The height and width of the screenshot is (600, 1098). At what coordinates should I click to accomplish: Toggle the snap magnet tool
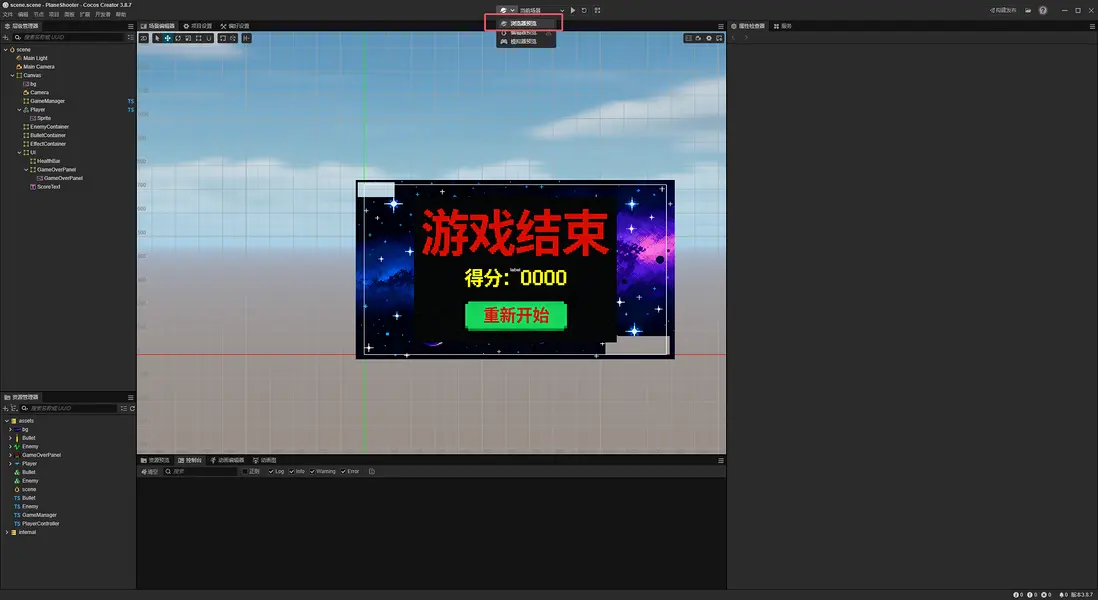pyautogui.click(x=209, y=38)
